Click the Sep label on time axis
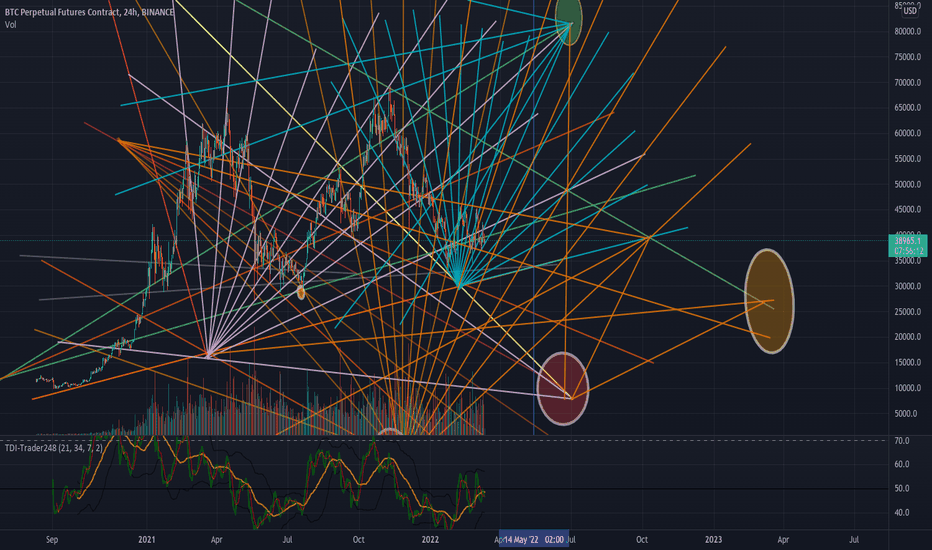This screenshot has width=932, height=550. click(x=52, y=539)
